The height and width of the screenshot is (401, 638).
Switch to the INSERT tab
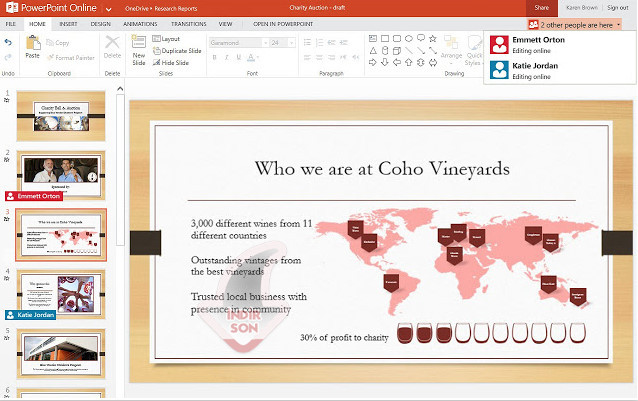click(68, 24)
